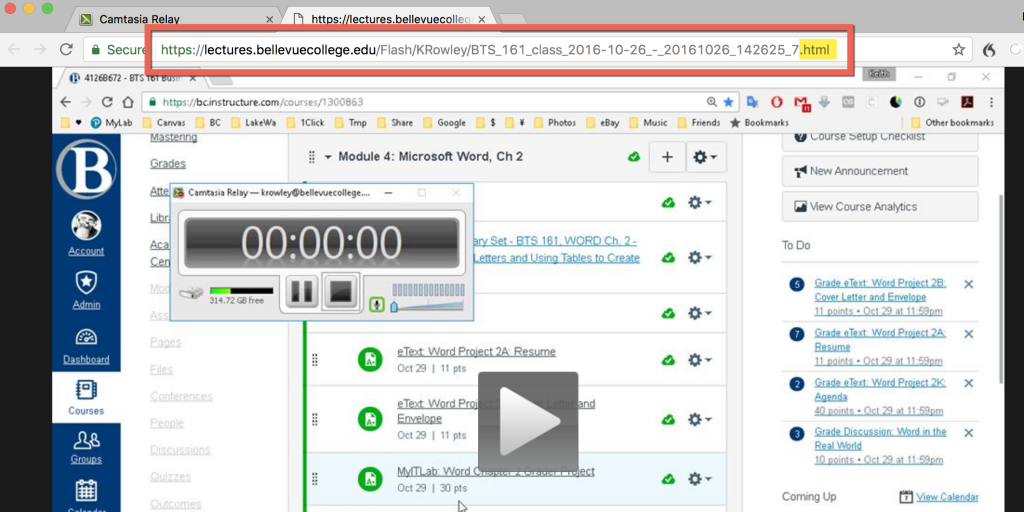The image size is (1024, 512).
Task: Click the Gmail extension icon in inner Chrome
Action: (802, 103)
